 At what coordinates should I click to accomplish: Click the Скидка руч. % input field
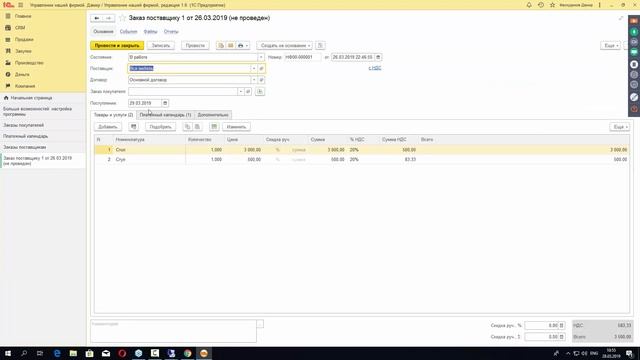tap(541, 325)
